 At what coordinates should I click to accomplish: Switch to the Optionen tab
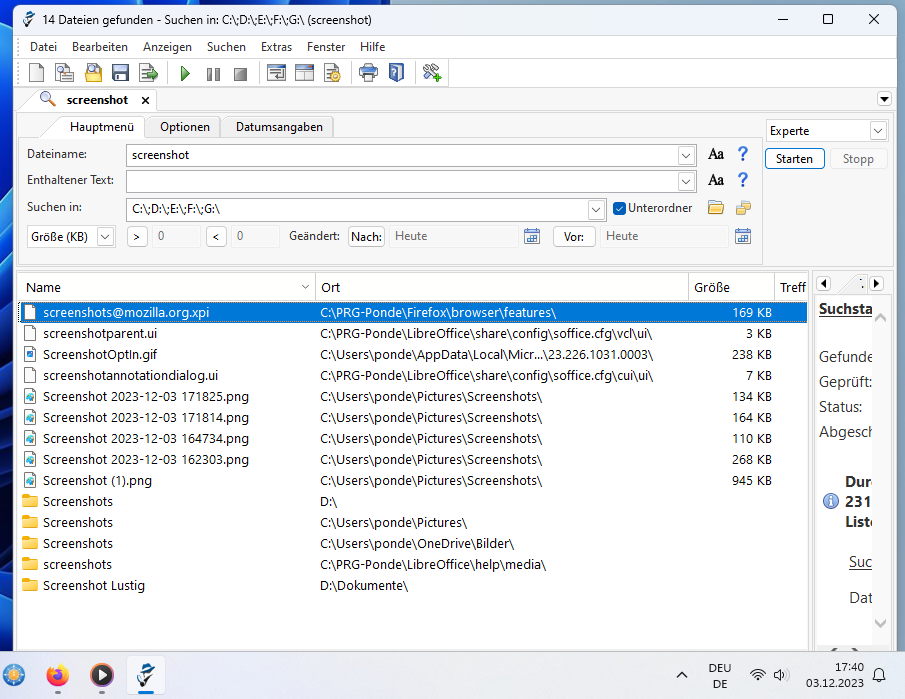(185, 127)
